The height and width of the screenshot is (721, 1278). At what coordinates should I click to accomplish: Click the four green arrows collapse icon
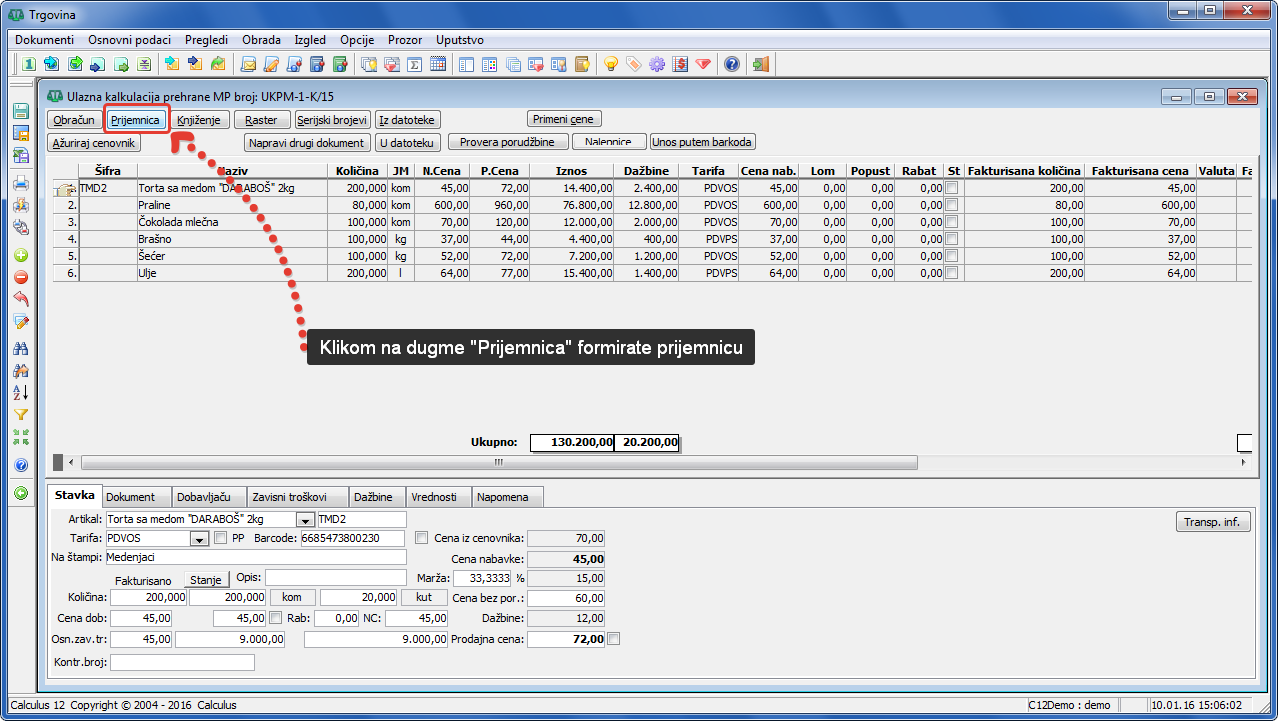tap(21, 437)
